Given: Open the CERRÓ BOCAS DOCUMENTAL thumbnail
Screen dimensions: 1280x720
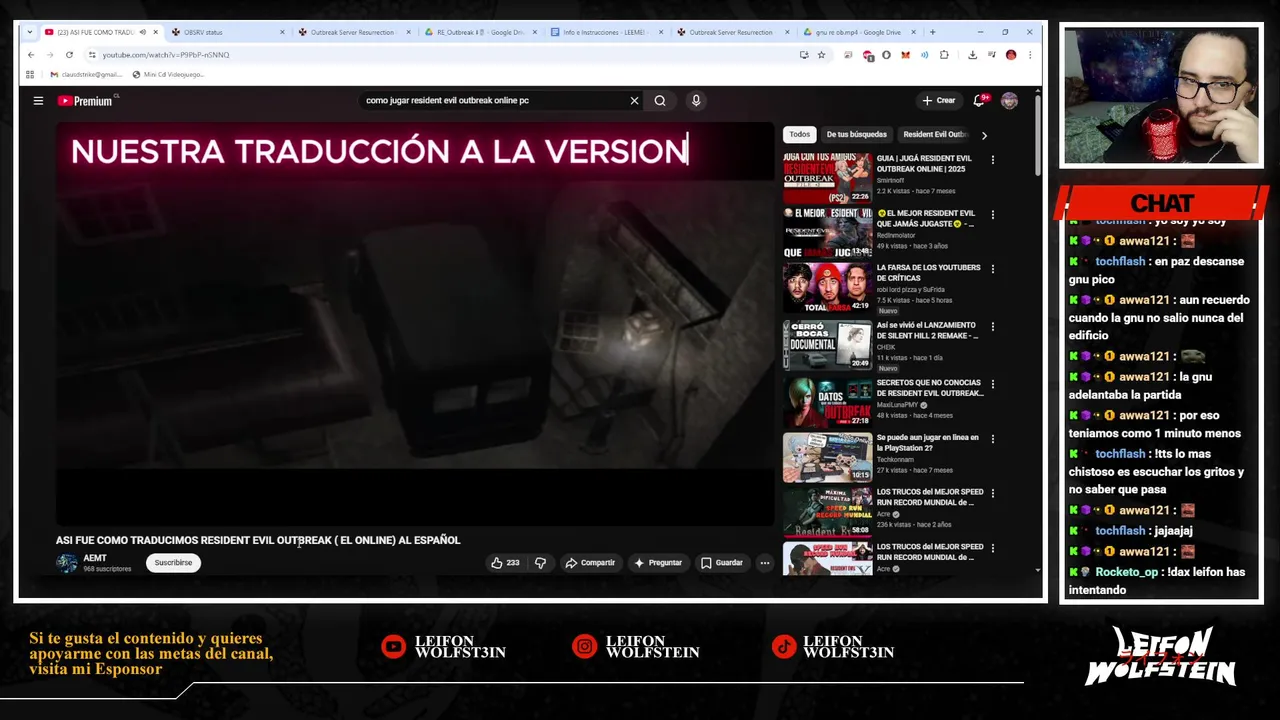Looking at the screenshot, I should pyautogui.click(x=827, y=345).
